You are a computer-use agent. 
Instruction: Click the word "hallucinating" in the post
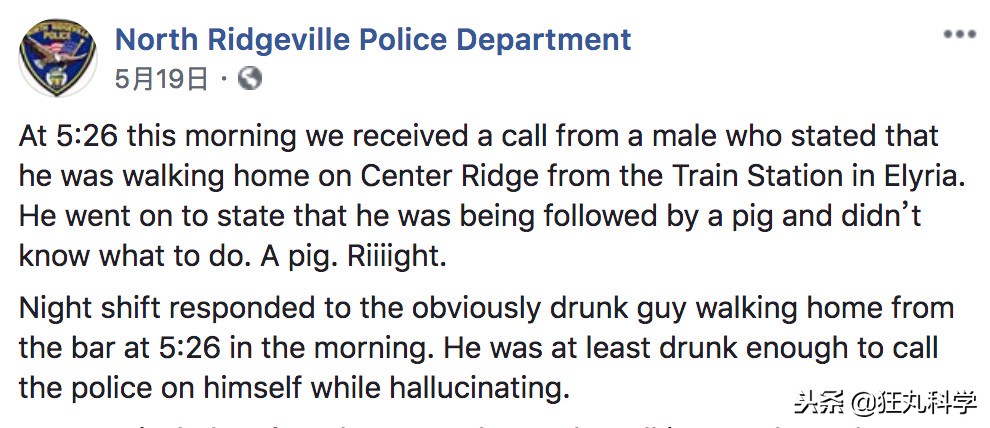[476, 387]
